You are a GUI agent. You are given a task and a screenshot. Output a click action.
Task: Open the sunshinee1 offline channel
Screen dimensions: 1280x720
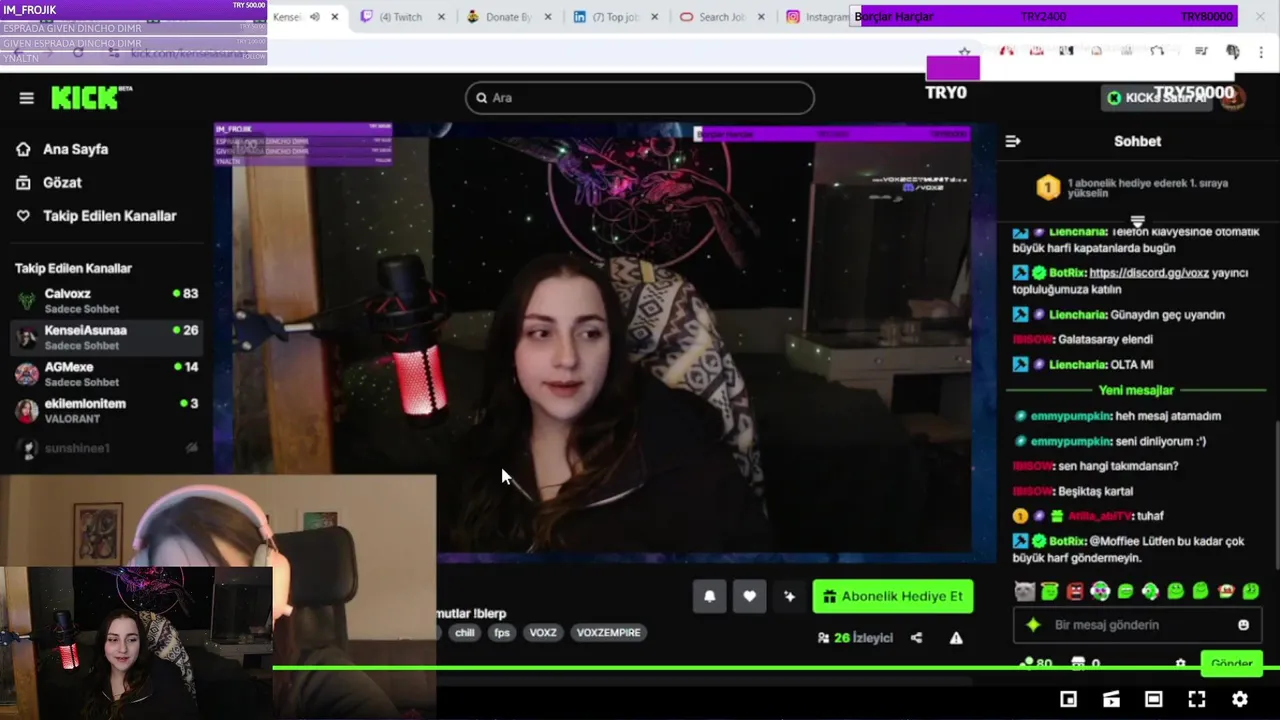coord(107,448)
